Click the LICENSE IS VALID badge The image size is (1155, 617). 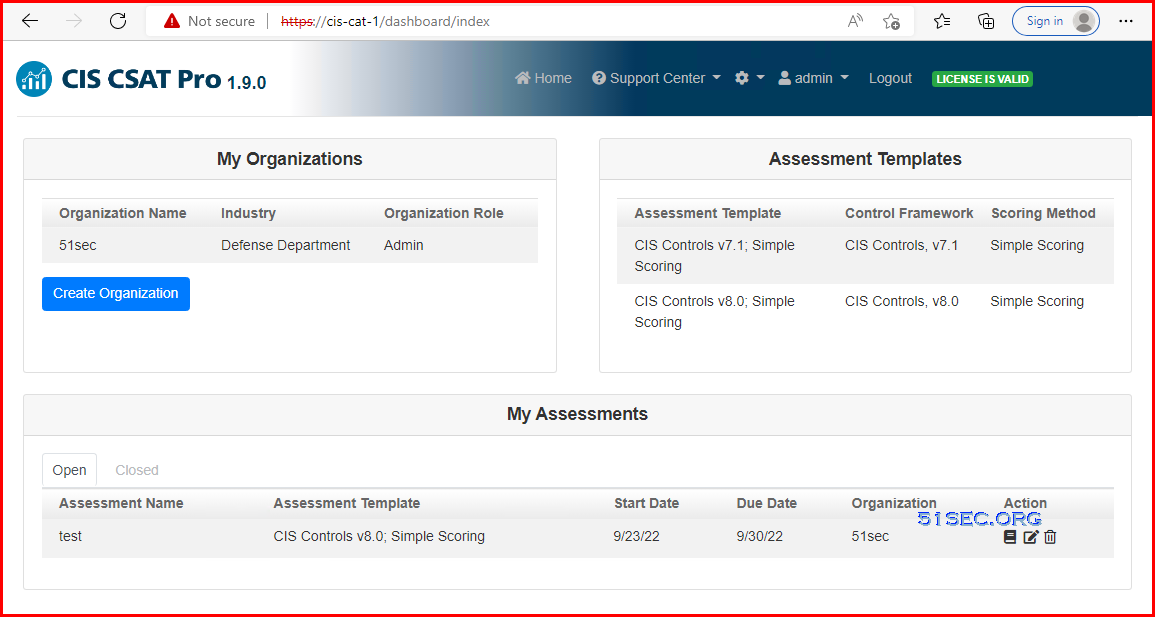click(982, 79)
